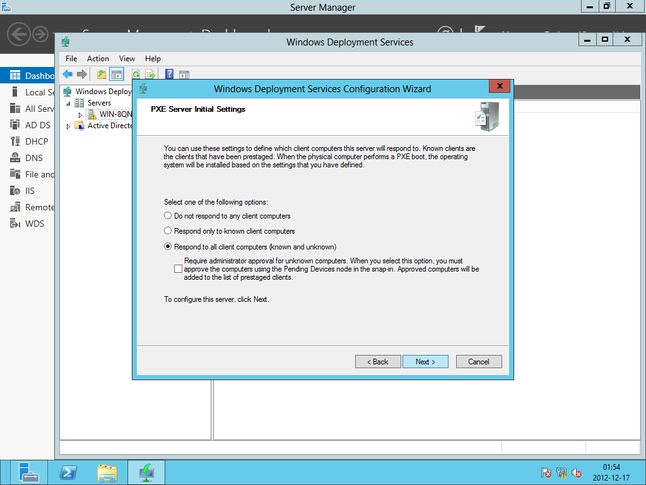Screen dimensions: 646x485
Task: Open the blue Help toolbar icon
Action: (169, 74)
